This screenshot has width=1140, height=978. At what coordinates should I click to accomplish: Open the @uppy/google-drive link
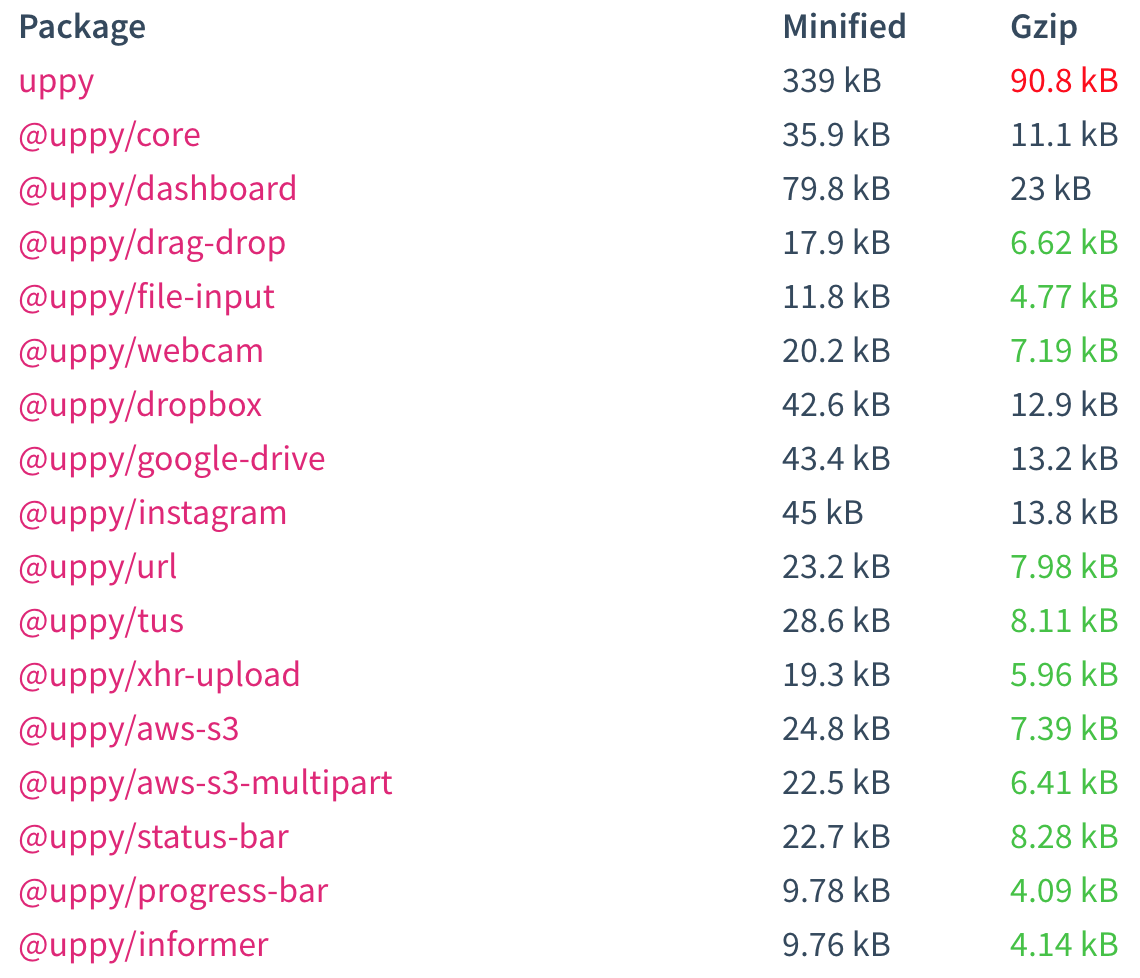(172, 459)
